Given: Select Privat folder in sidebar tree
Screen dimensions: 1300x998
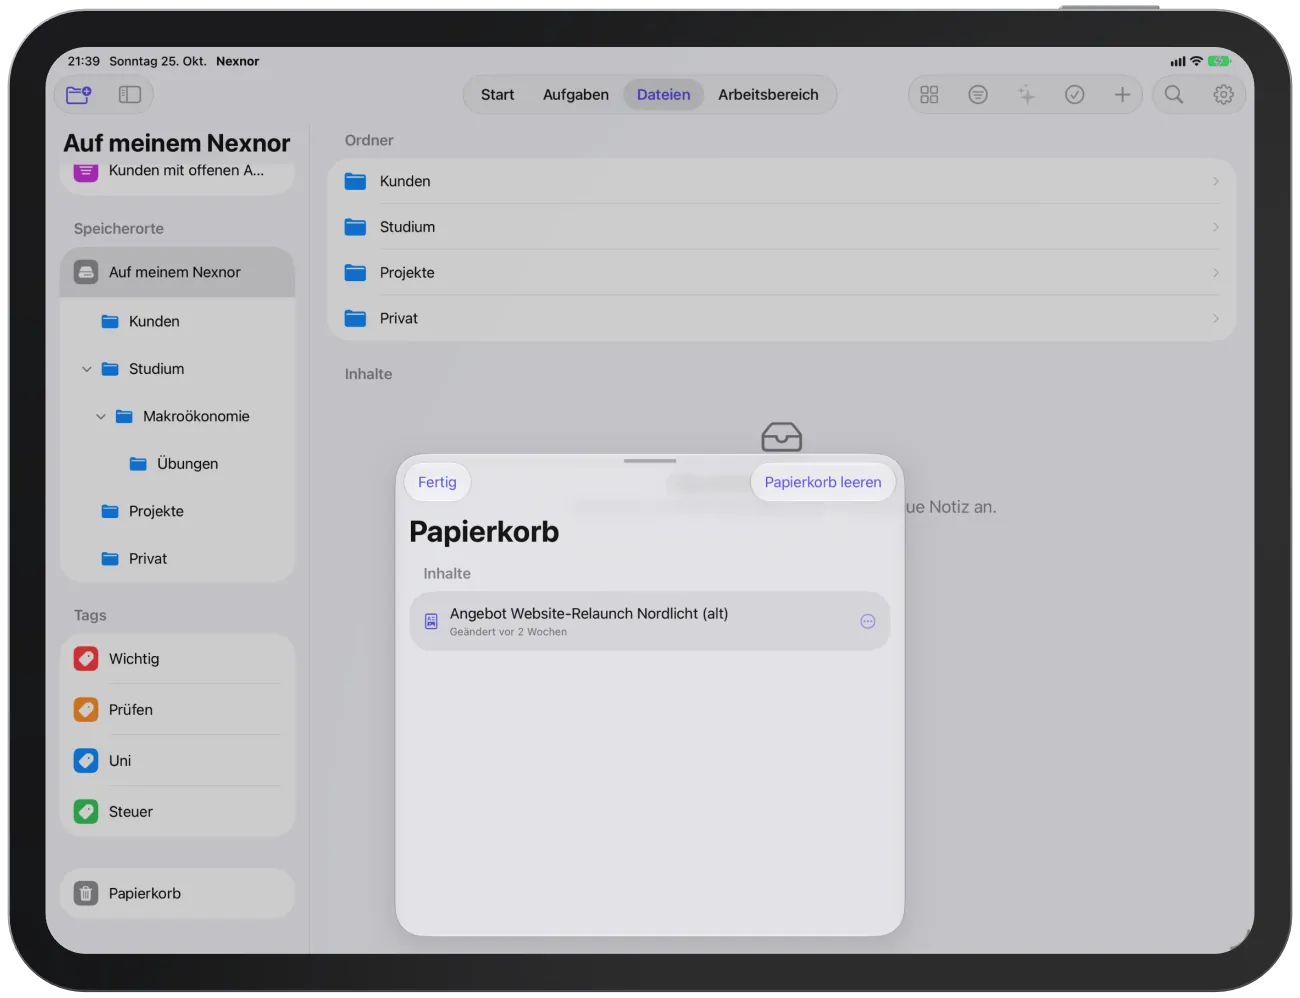Looking at the screenshot, I should (x=177, y=559).
